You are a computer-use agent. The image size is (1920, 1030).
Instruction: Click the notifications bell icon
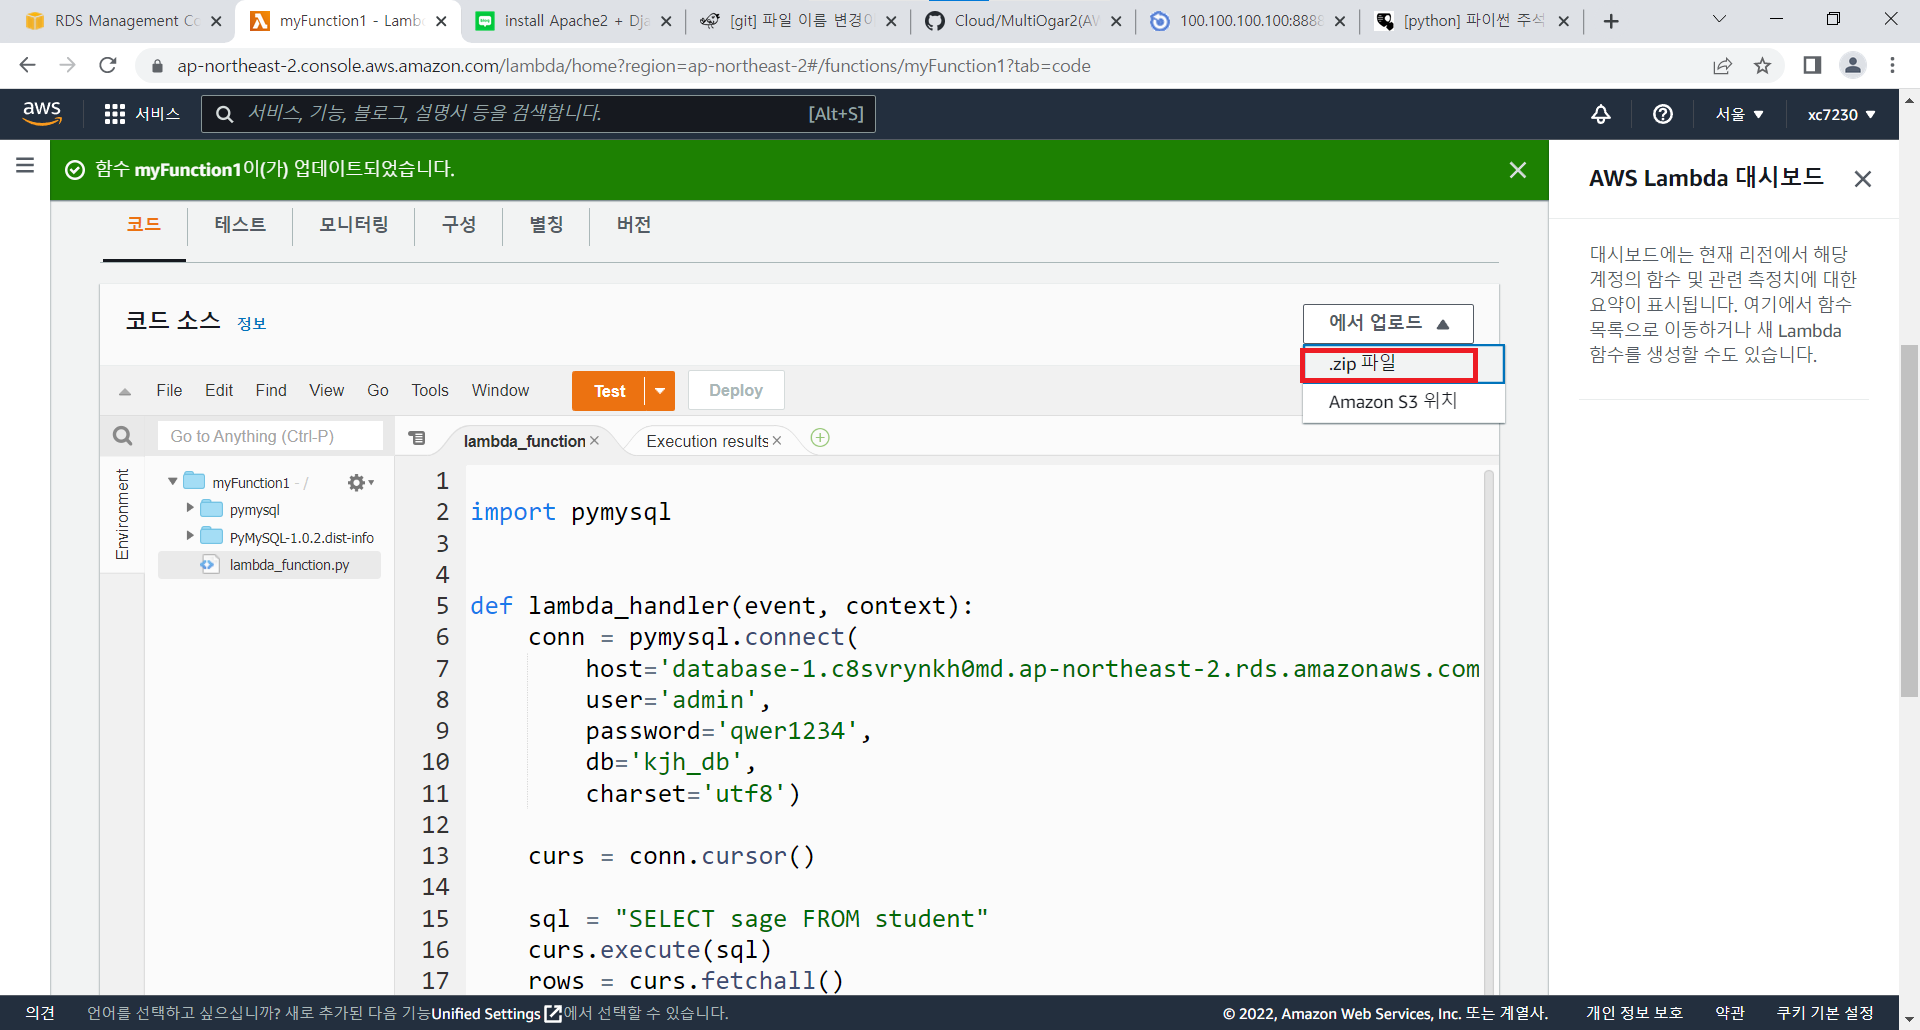coord(1601,114)
